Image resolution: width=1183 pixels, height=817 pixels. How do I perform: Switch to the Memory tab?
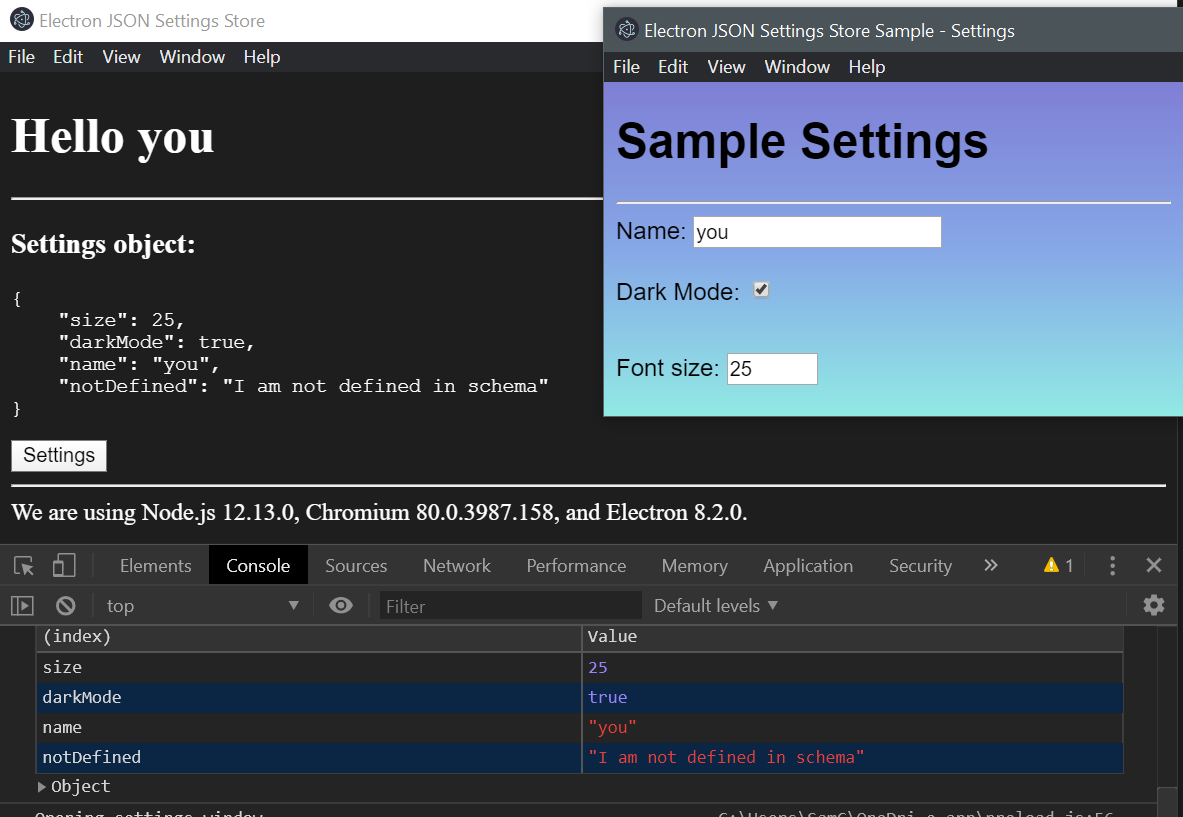[695, 566]
